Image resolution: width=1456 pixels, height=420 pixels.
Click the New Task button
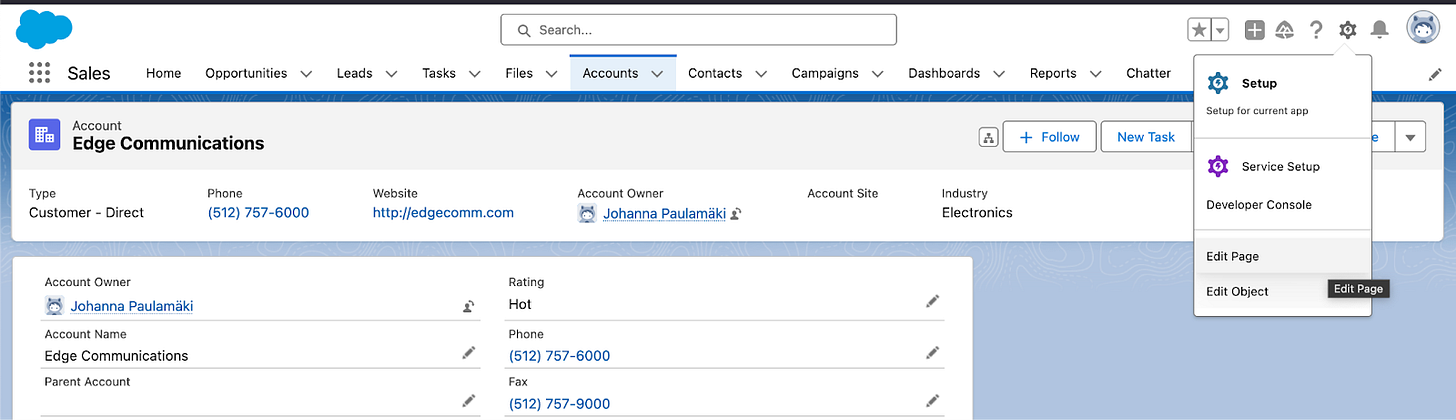click(x=1146, y=137)
